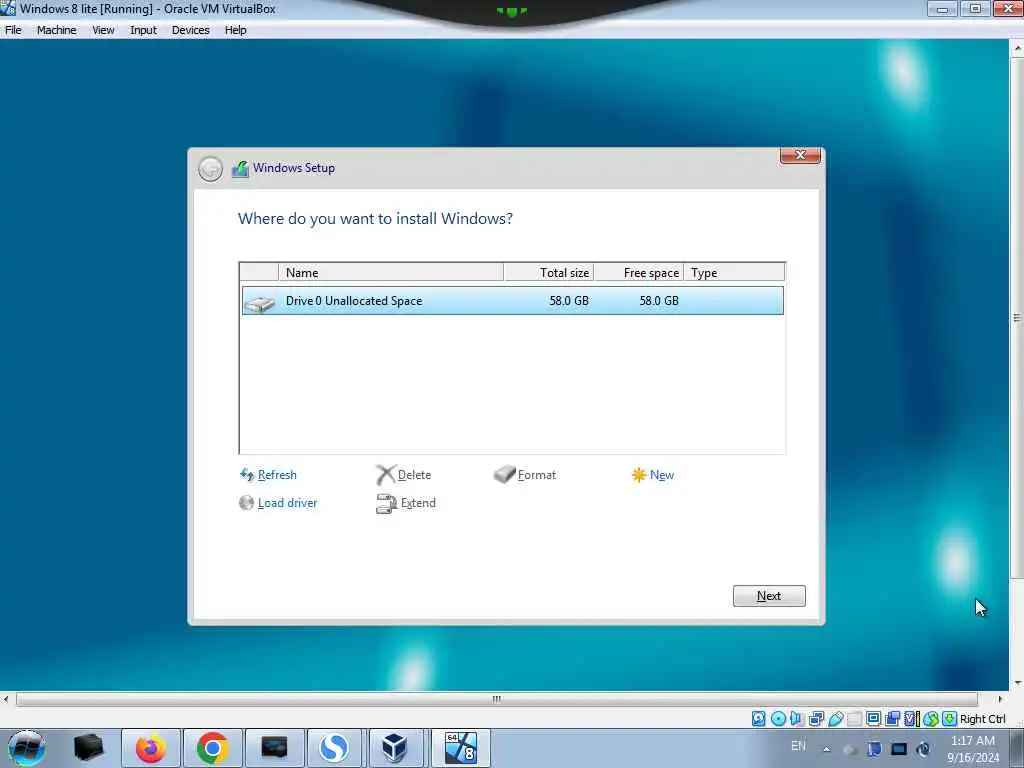Click the VM window's left scroll arrow
Screen dimensions: 1024x768
point(6,699)
